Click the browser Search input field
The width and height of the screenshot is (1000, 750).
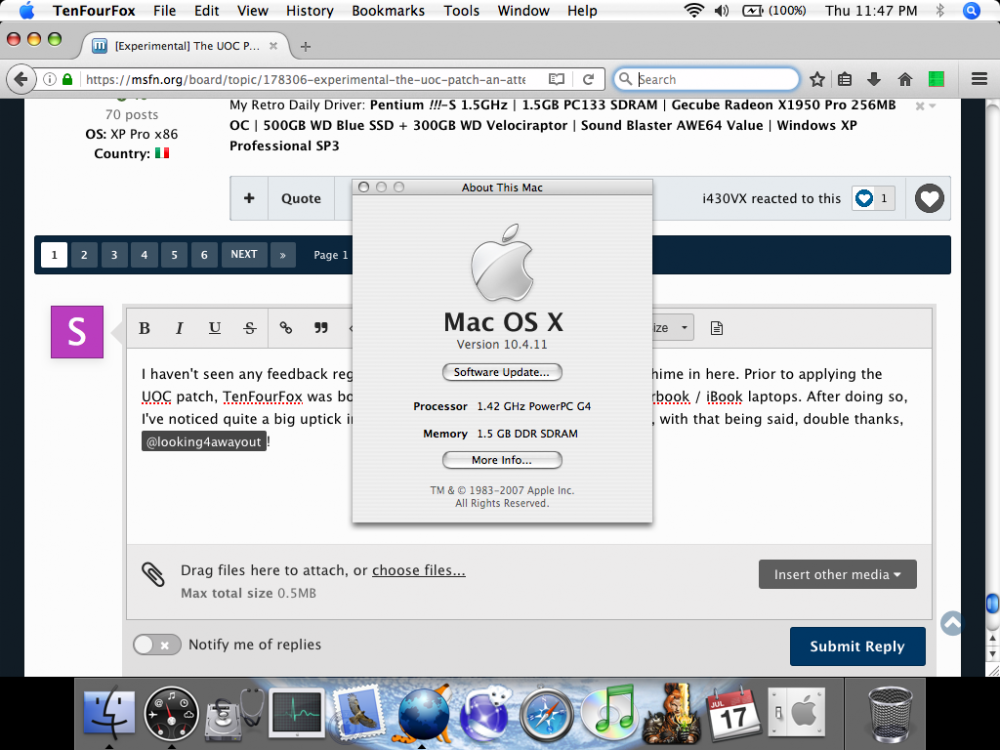[715, 79]
